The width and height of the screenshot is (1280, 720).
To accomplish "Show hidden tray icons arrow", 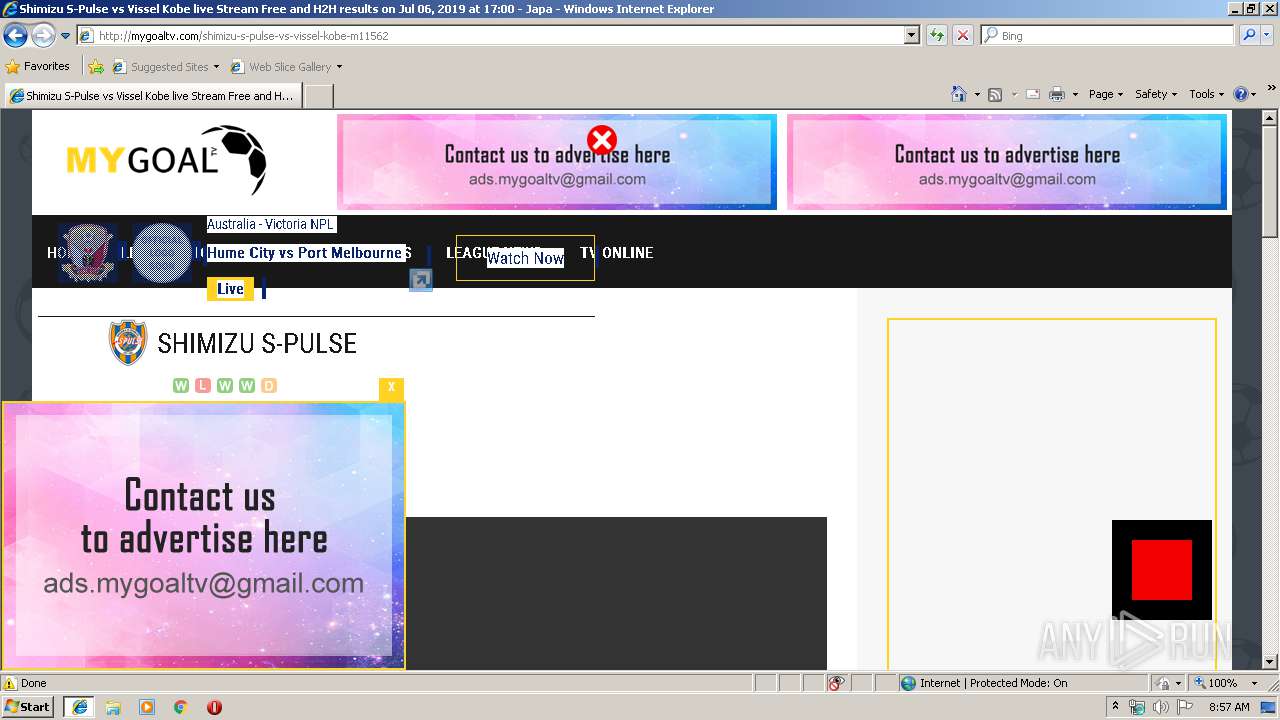I will 1115,706.
